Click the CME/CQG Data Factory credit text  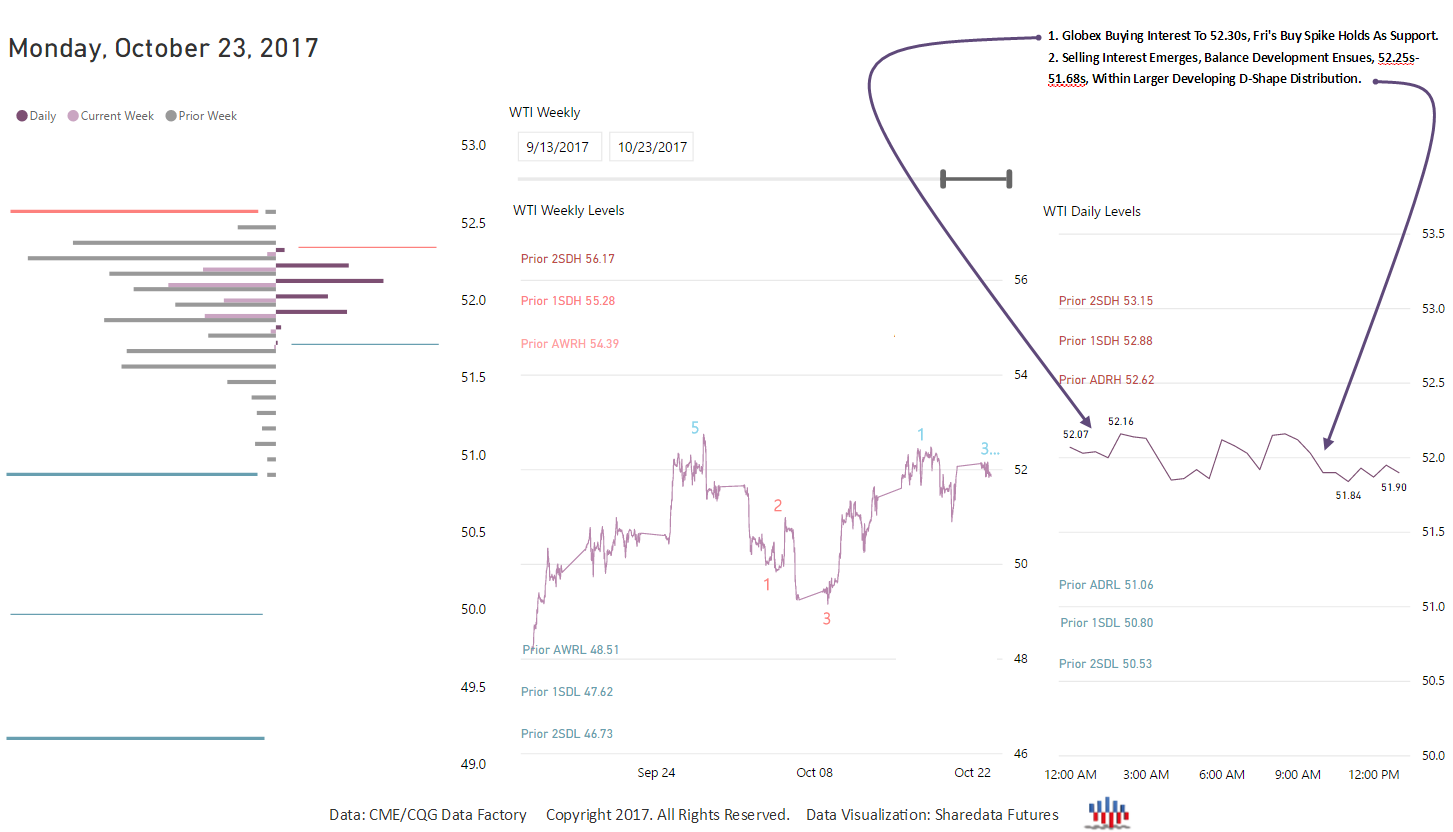428,815
